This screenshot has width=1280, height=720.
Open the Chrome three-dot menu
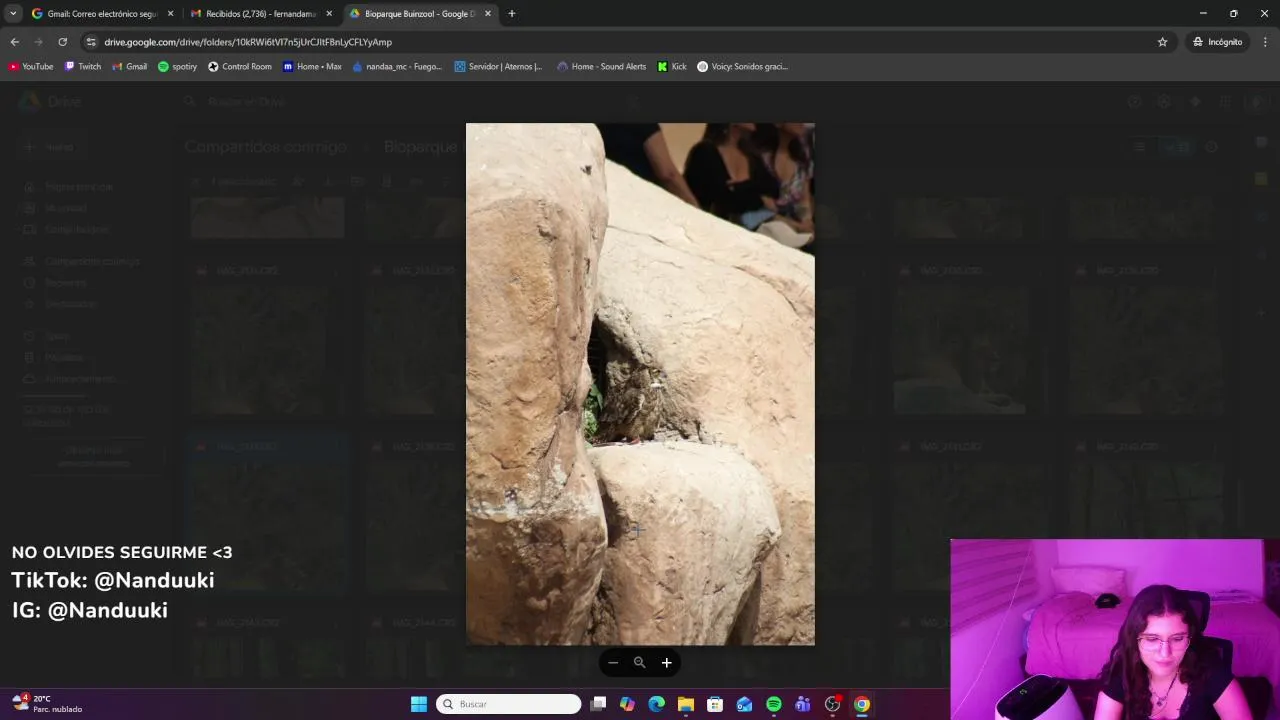pyautogui.click(x=1265, y=42)
